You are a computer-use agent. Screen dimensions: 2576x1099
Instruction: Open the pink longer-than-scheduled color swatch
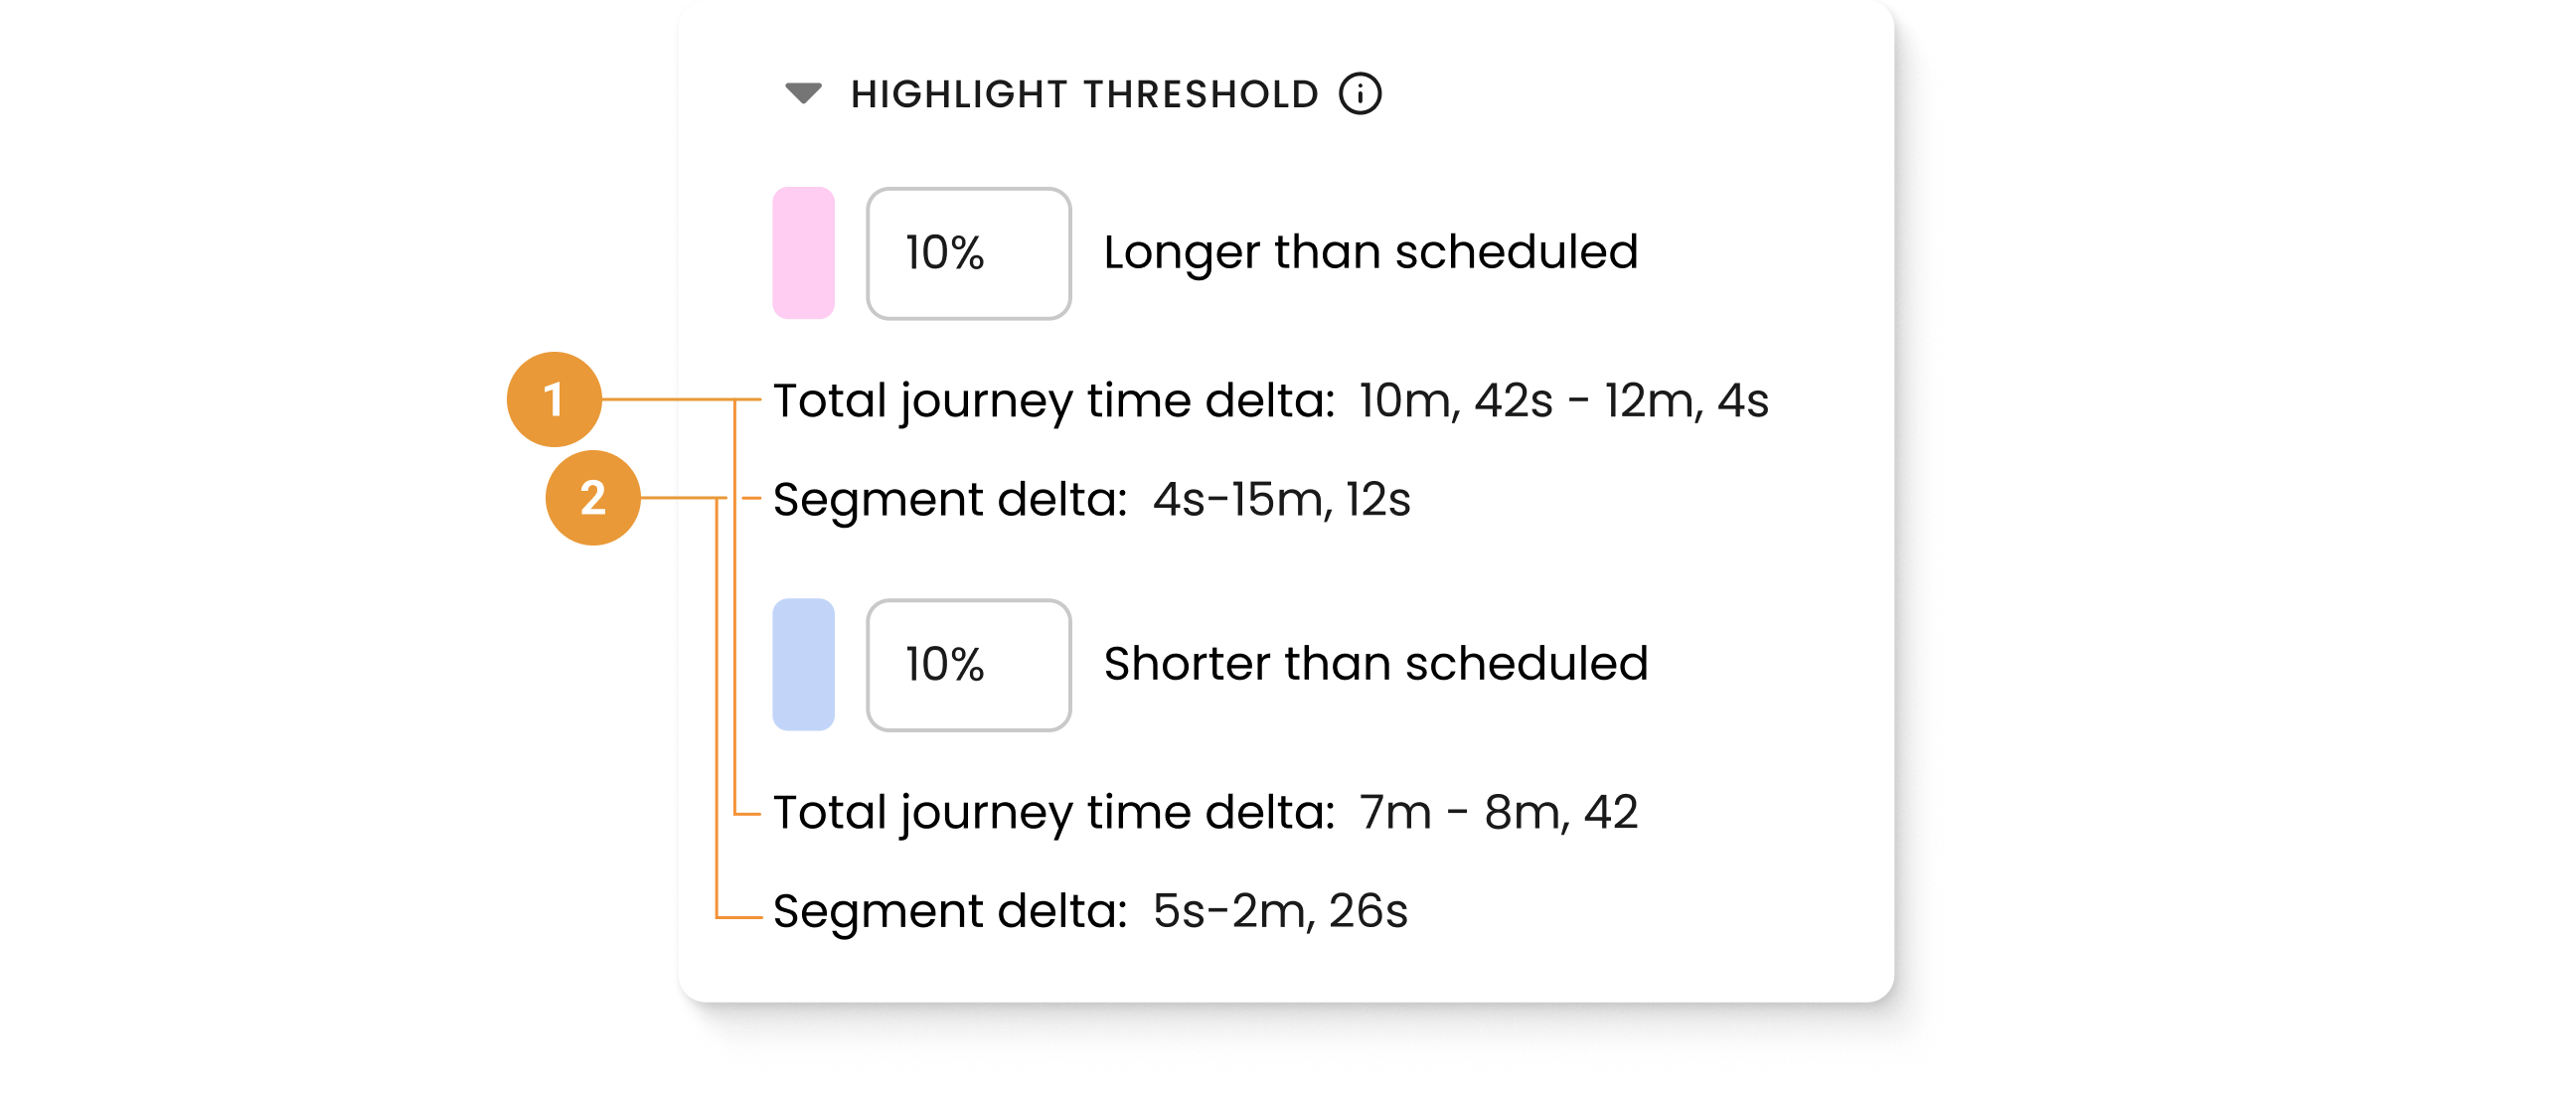803,253
